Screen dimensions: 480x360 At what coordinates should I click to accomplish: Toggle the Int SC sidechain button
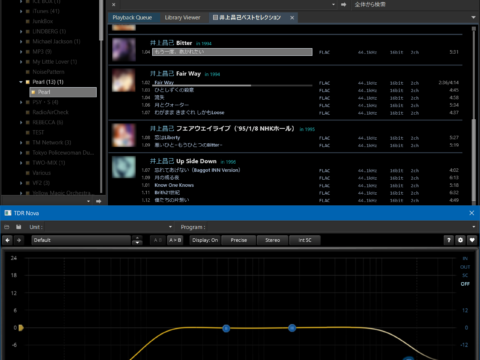pyautogui.click(x=305, y=240)
